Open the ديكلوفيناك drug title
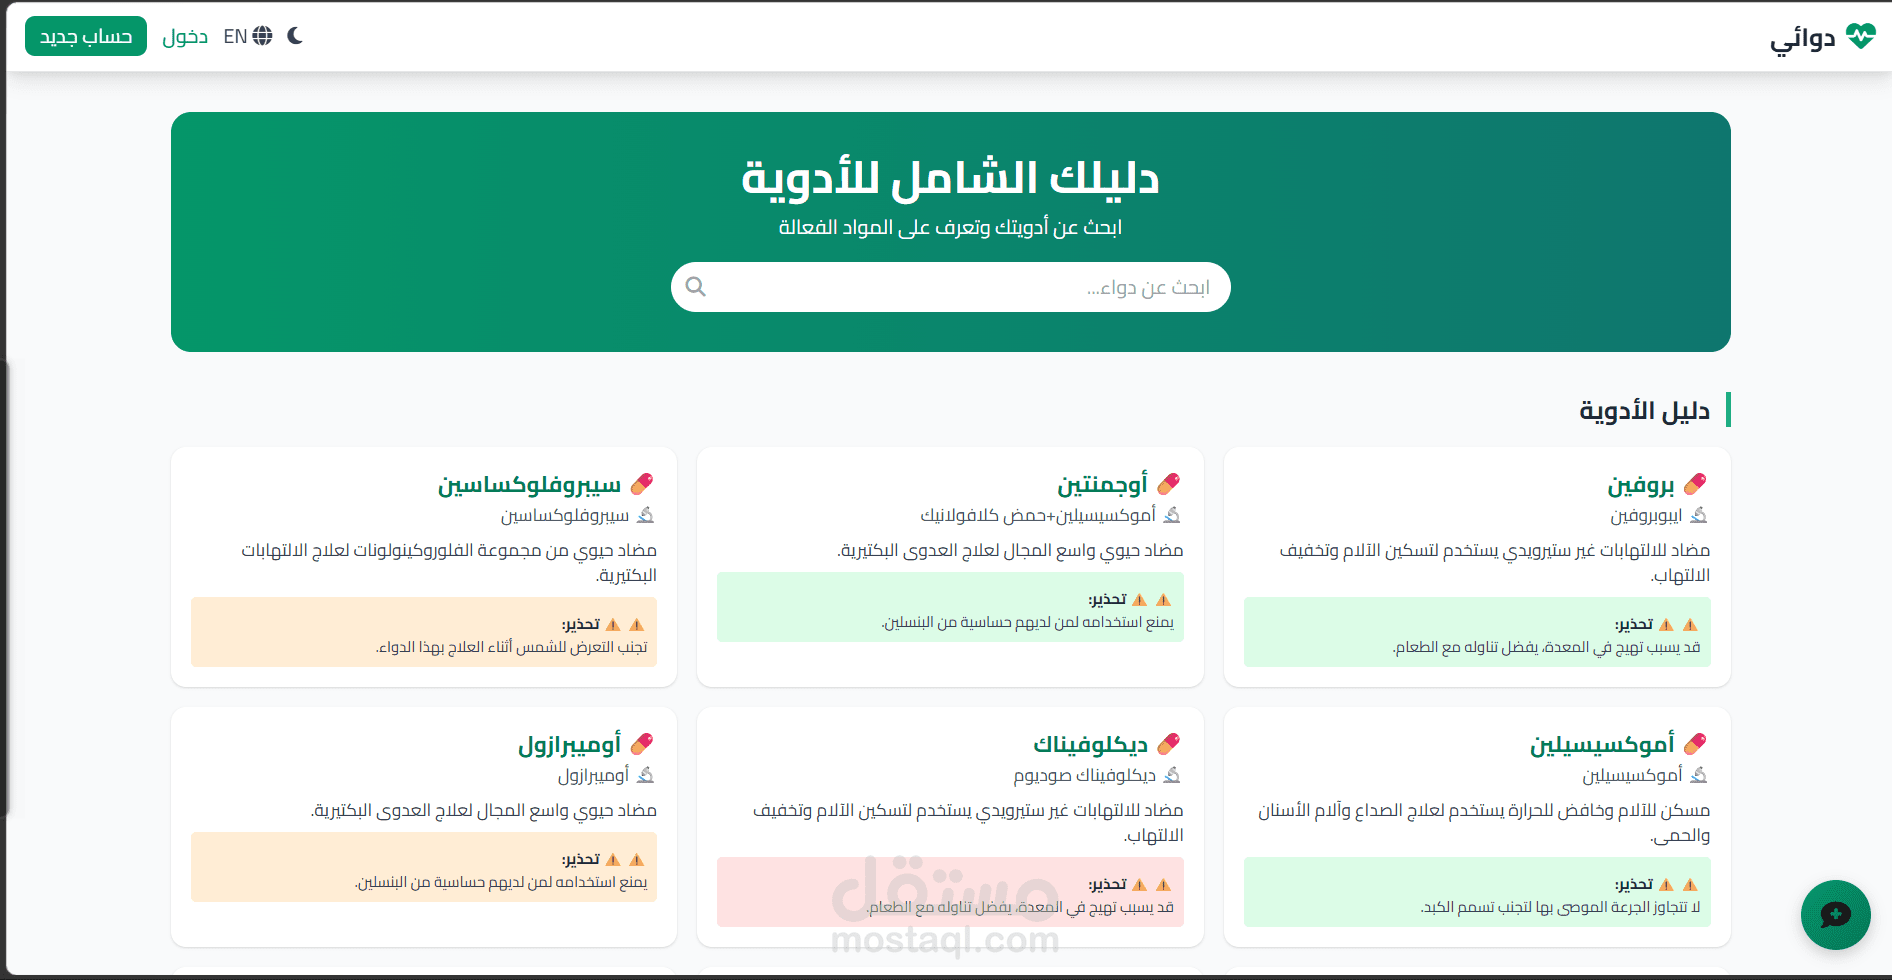The width and height of the screenshot is (1892, 980). pyautogui.click(x=1091, y=745)
